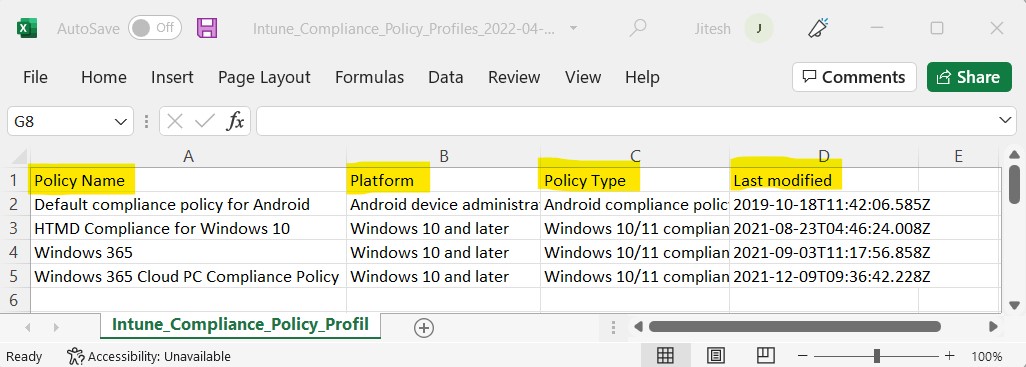Open the Page Layout tab
1026x367 pixels.
pyautogui.click(x=264, y=77)
